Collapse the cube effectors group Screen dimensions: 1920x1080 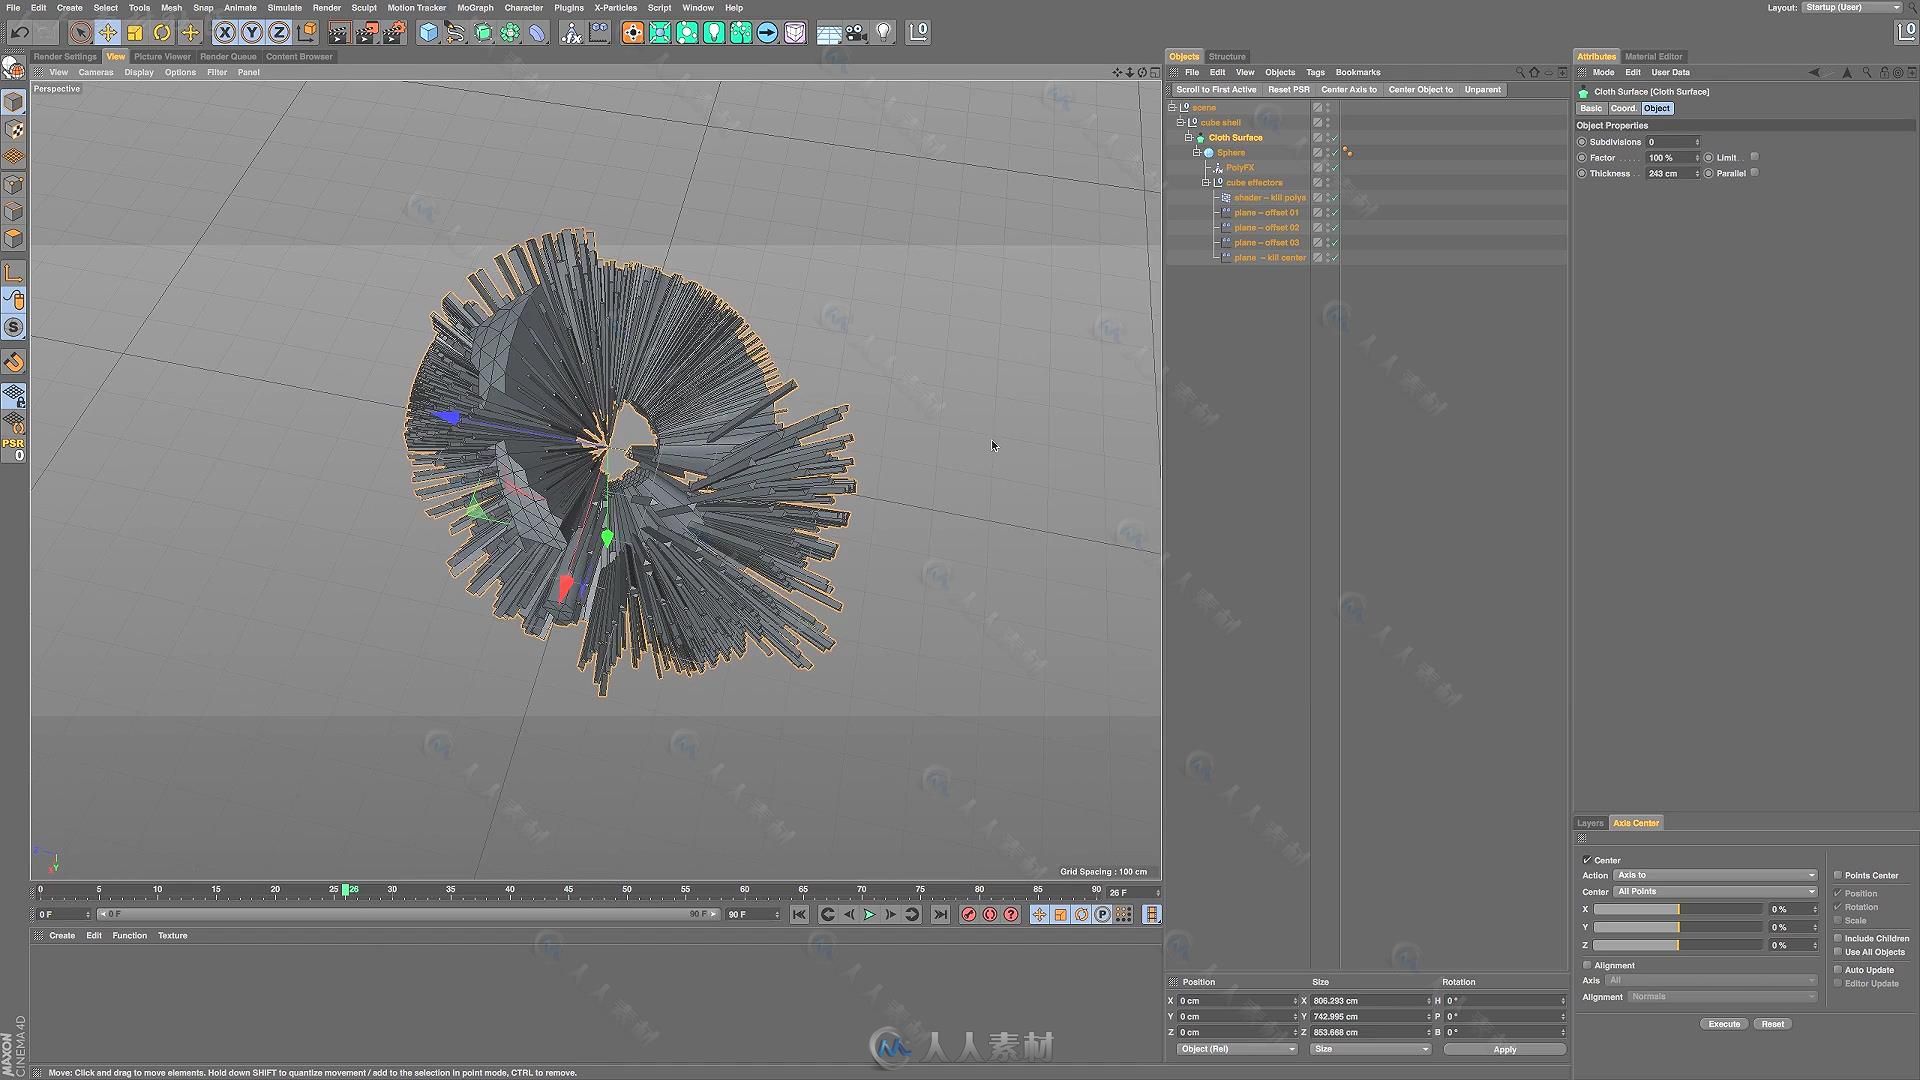tap(1205, 182)
